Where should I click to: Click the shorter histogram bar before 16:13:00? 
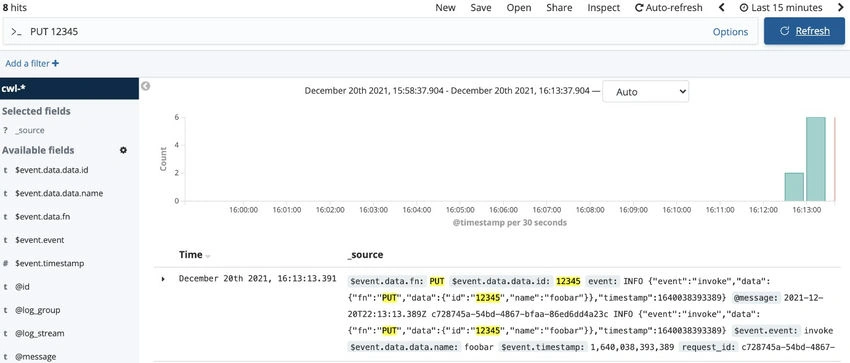794,187
